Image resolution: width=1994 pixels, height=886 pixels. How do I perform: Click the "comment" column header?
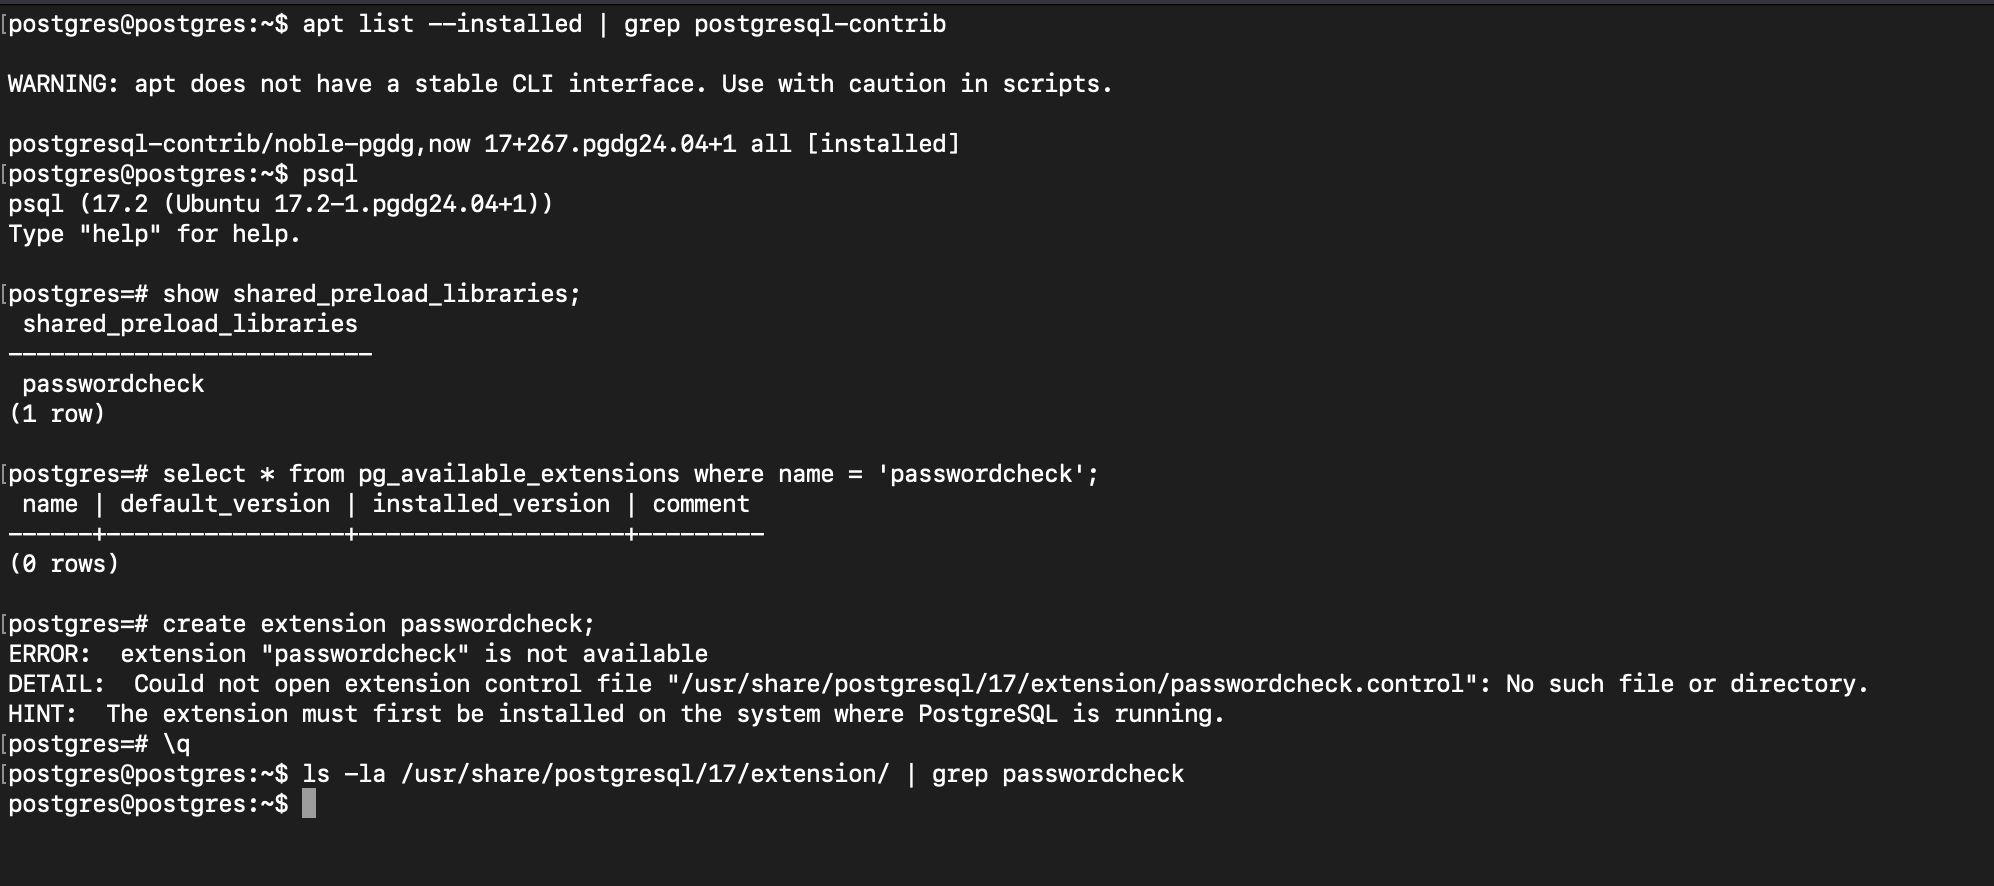(x=701, y=504)
